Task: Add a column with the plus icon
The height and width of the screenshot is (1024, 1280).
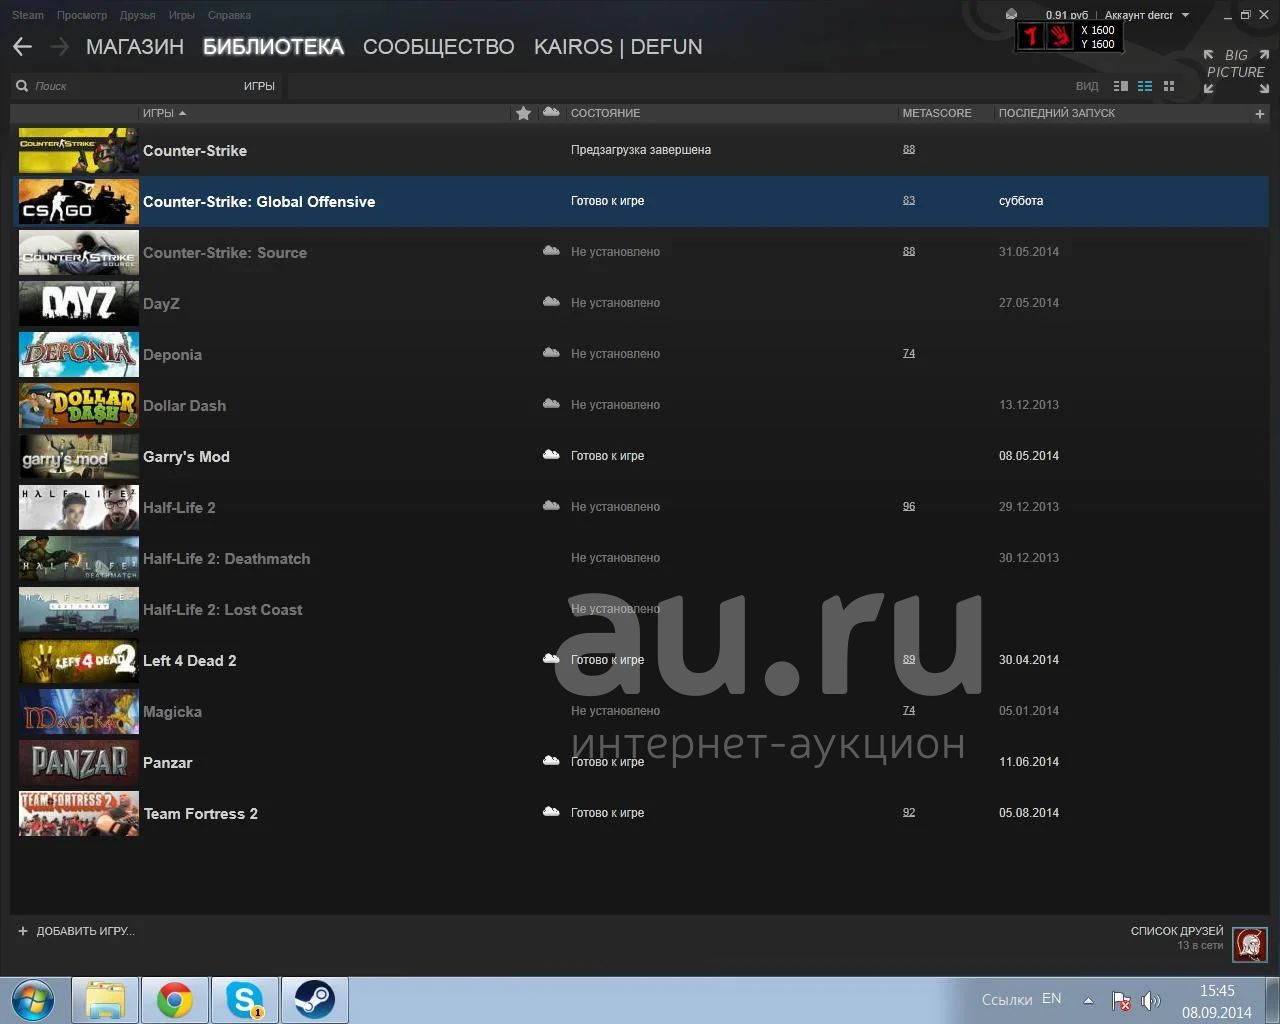Action: [x=1260, y=114]
